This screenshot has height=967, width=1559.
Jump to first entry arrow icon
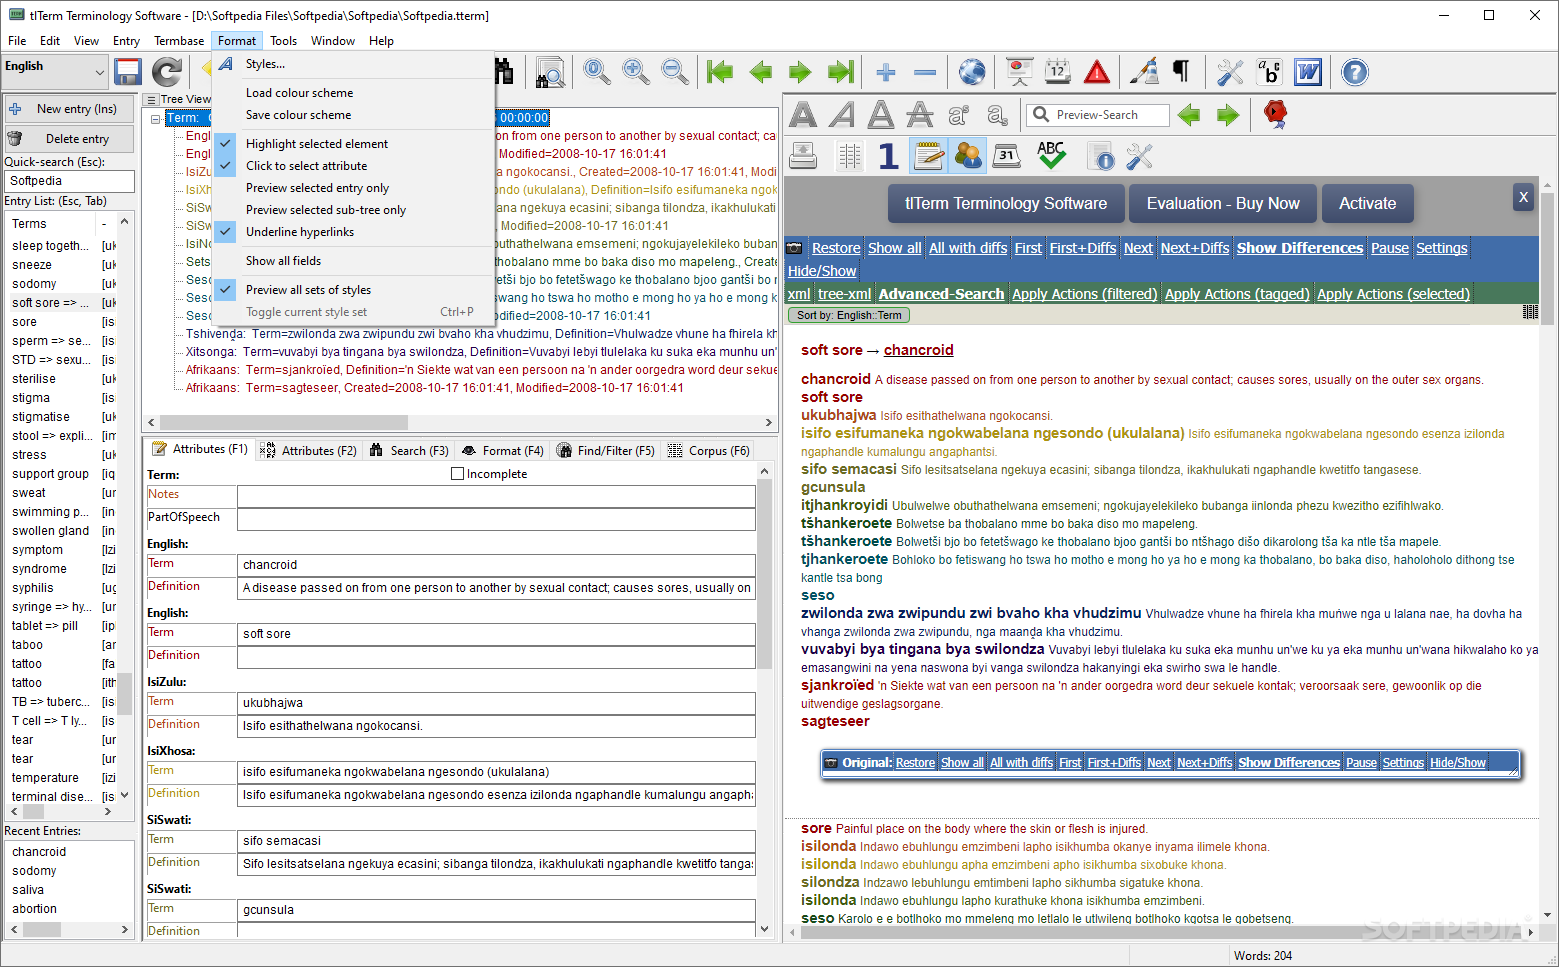pos(720,72)
